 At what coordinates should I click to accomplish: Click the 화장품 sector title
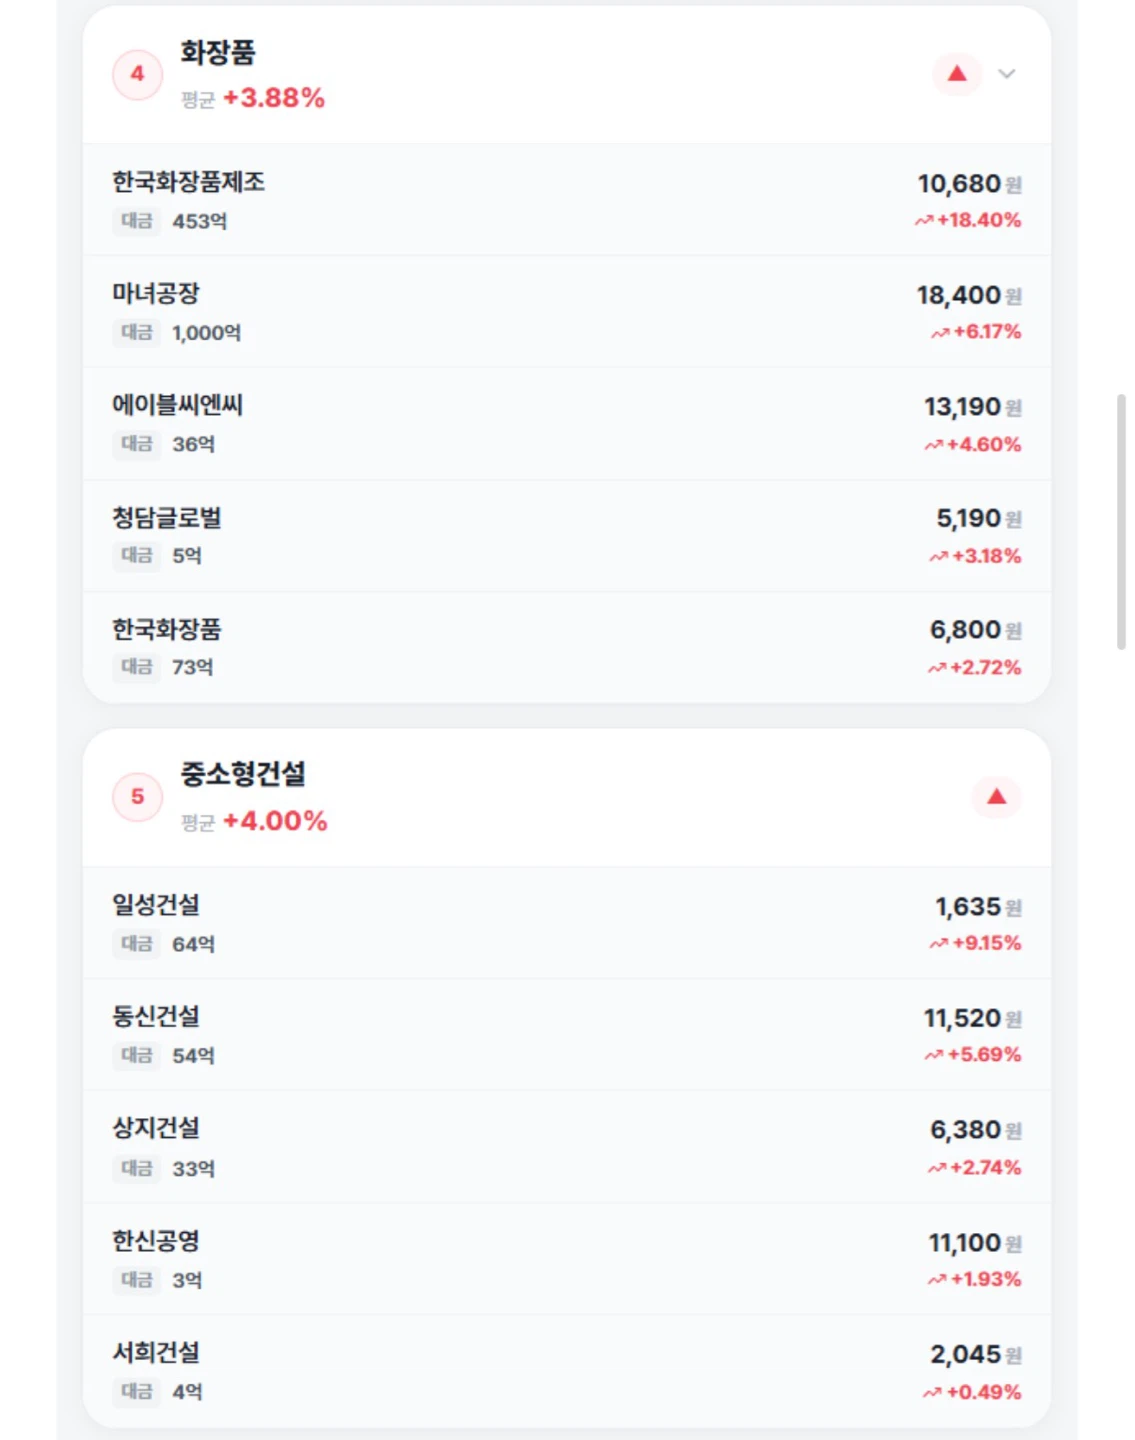pyautogui.click(x=218, y=52)
